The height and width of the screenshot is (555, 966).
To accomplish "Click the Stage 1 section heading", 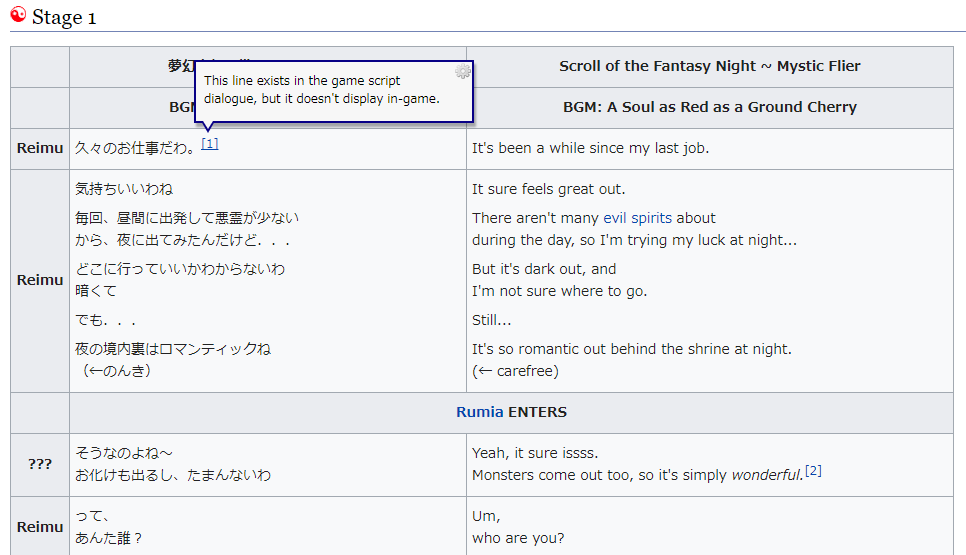I will [x=64, y=17].
